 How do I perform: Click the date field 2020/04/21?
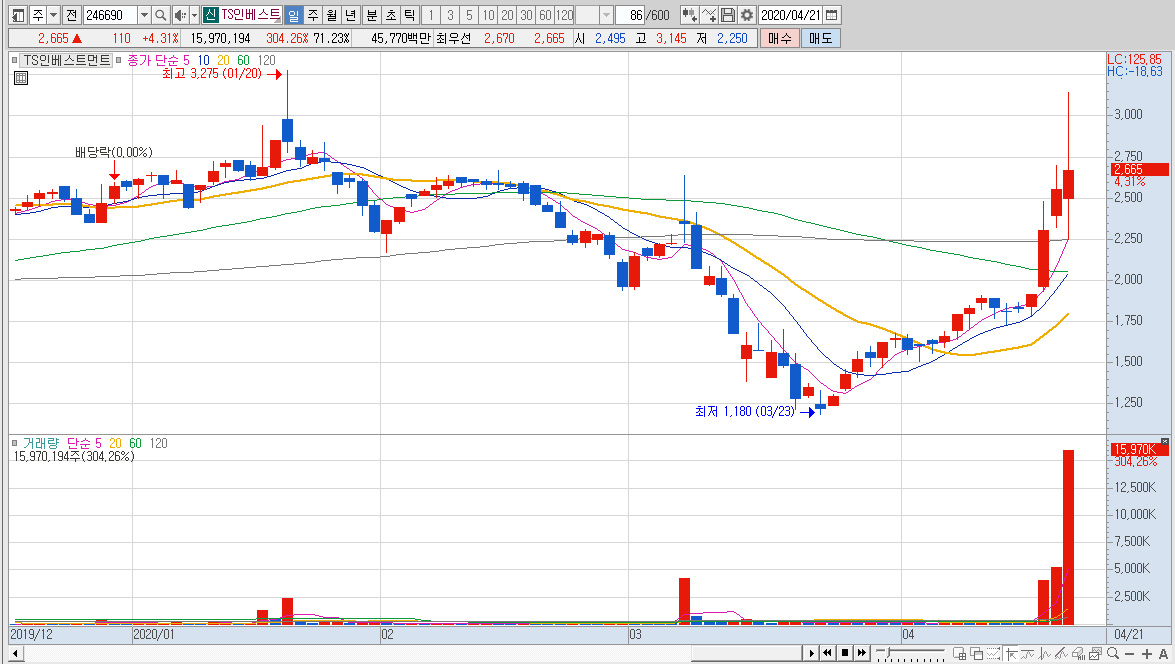click(791, 15)
